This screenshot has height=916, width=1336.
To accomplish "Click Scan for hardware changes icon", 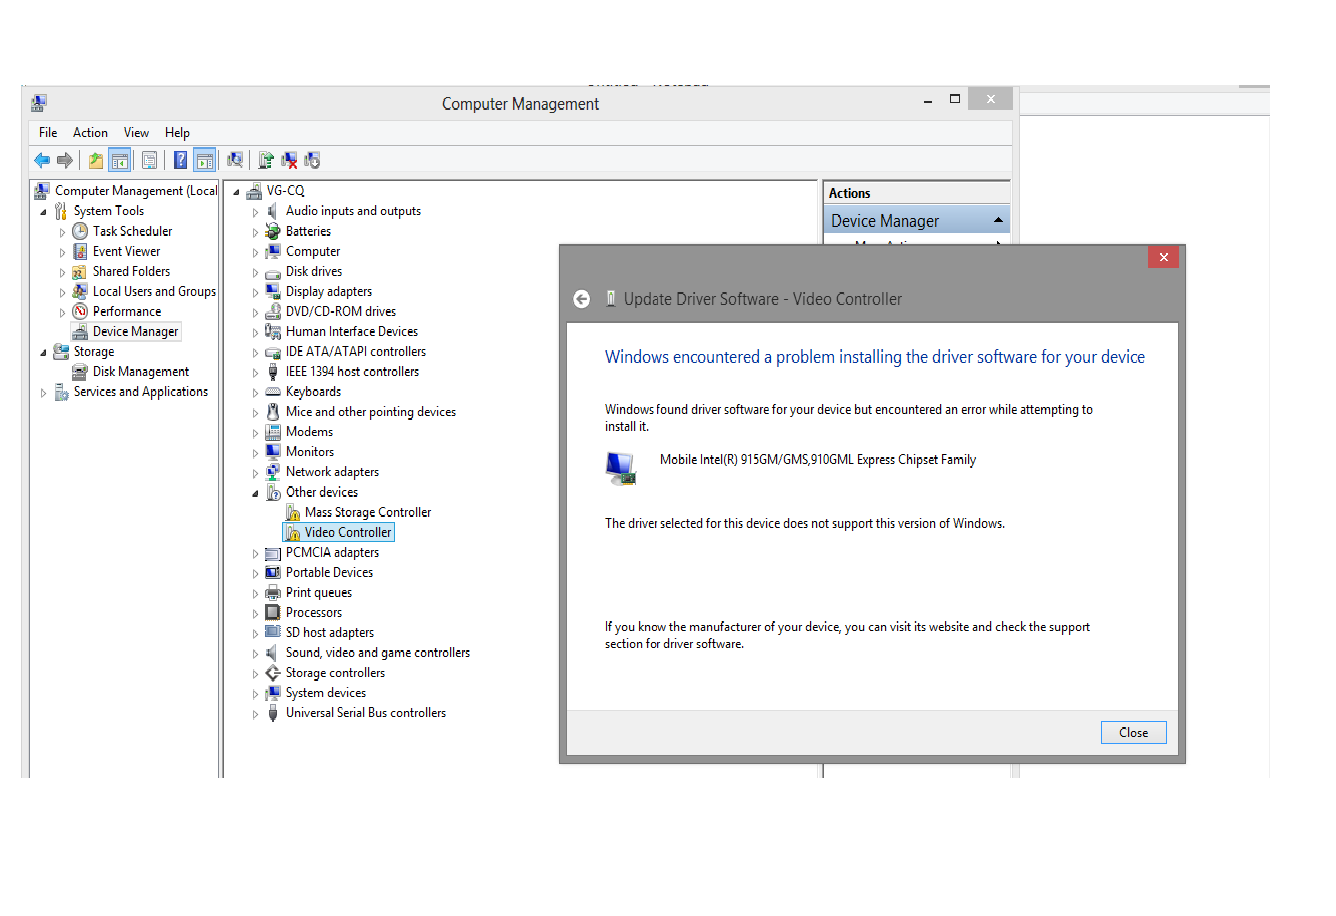I will (235, 160).
